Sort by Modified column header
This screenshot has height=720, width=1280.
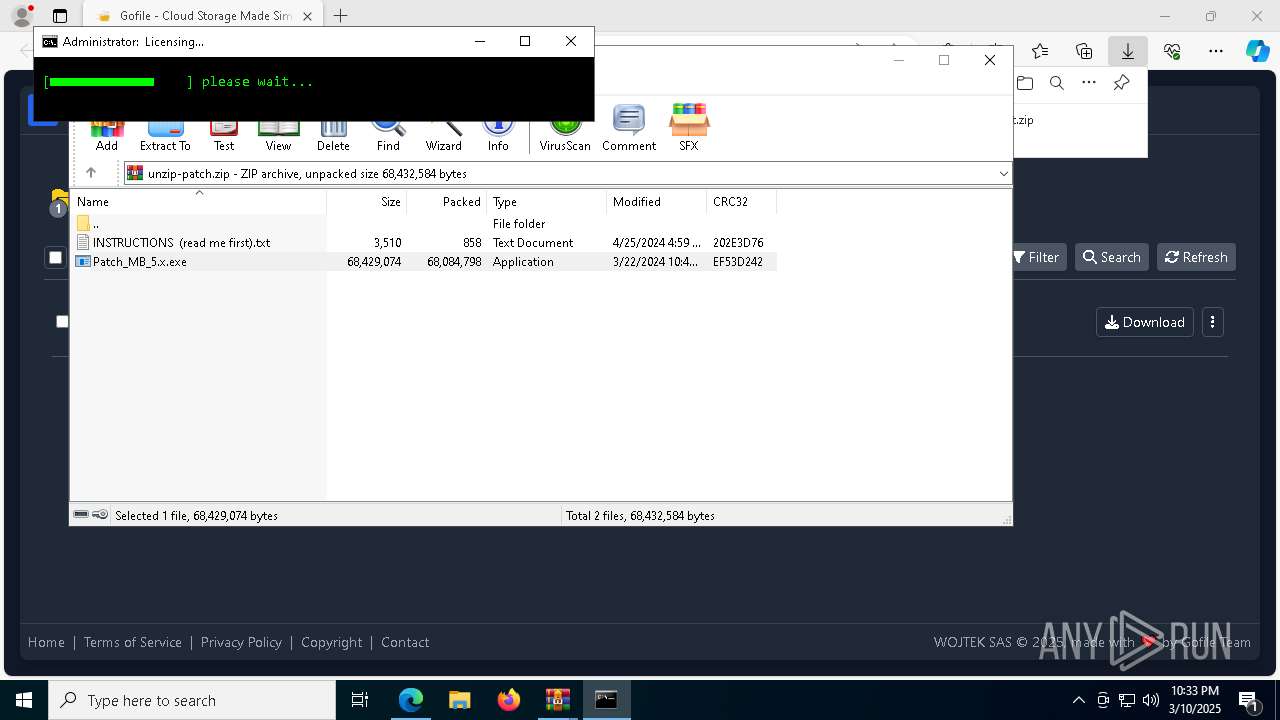click(657, 202)
